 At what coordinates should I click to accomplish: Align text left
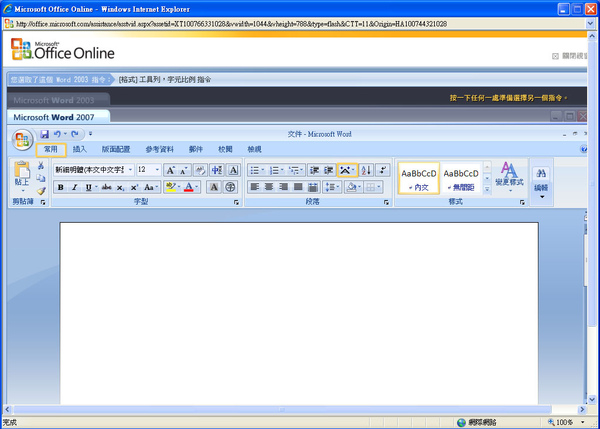click(254, 187)
